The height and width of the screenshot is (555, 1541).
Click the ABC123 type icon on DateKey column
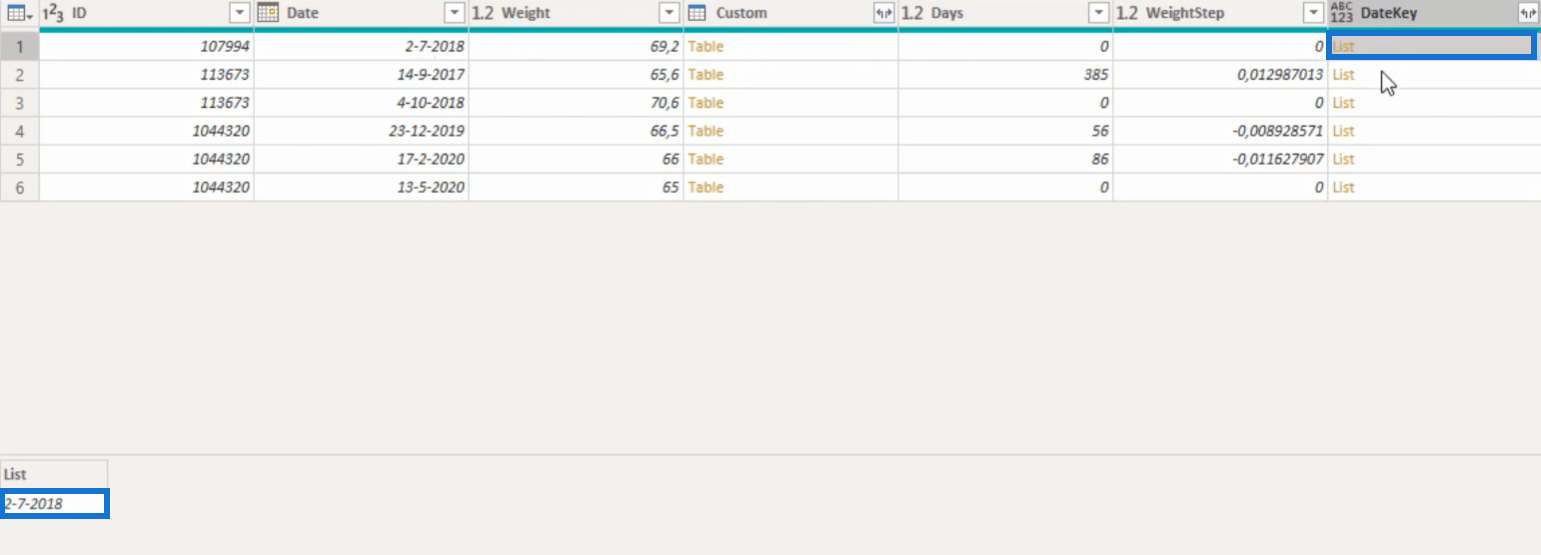[1341, 13]
